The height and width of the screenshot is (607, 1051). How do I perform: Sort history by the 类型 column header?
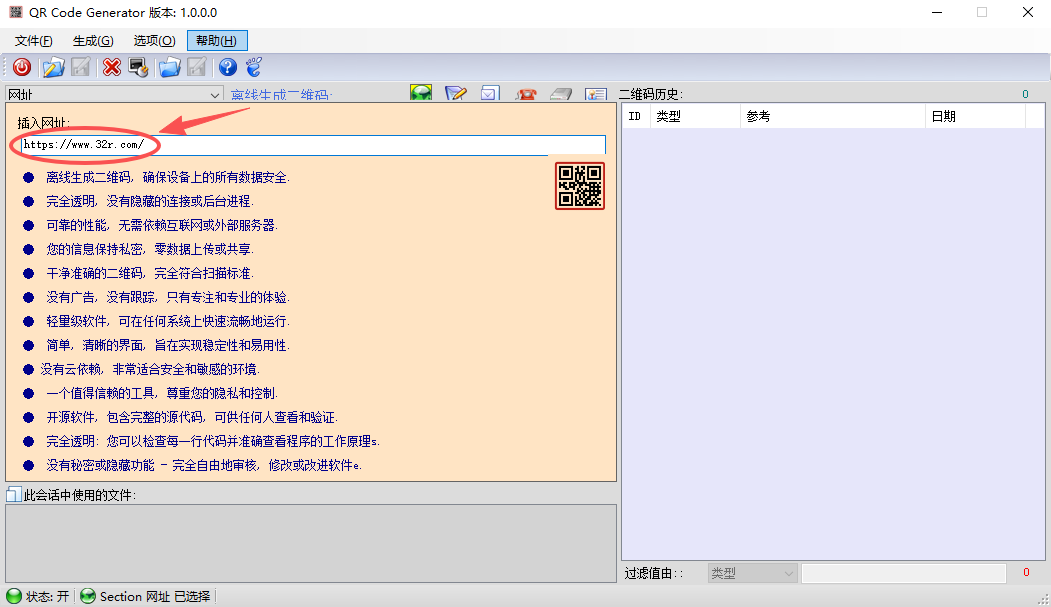tap(695, 116)
